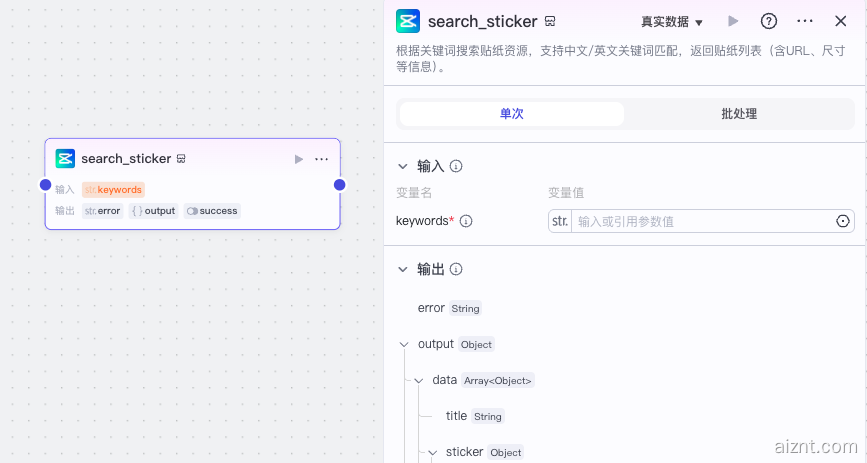Open the node's three-dot menu on canvas
This screenshot has width=867, height=463.
coord(321,159)
